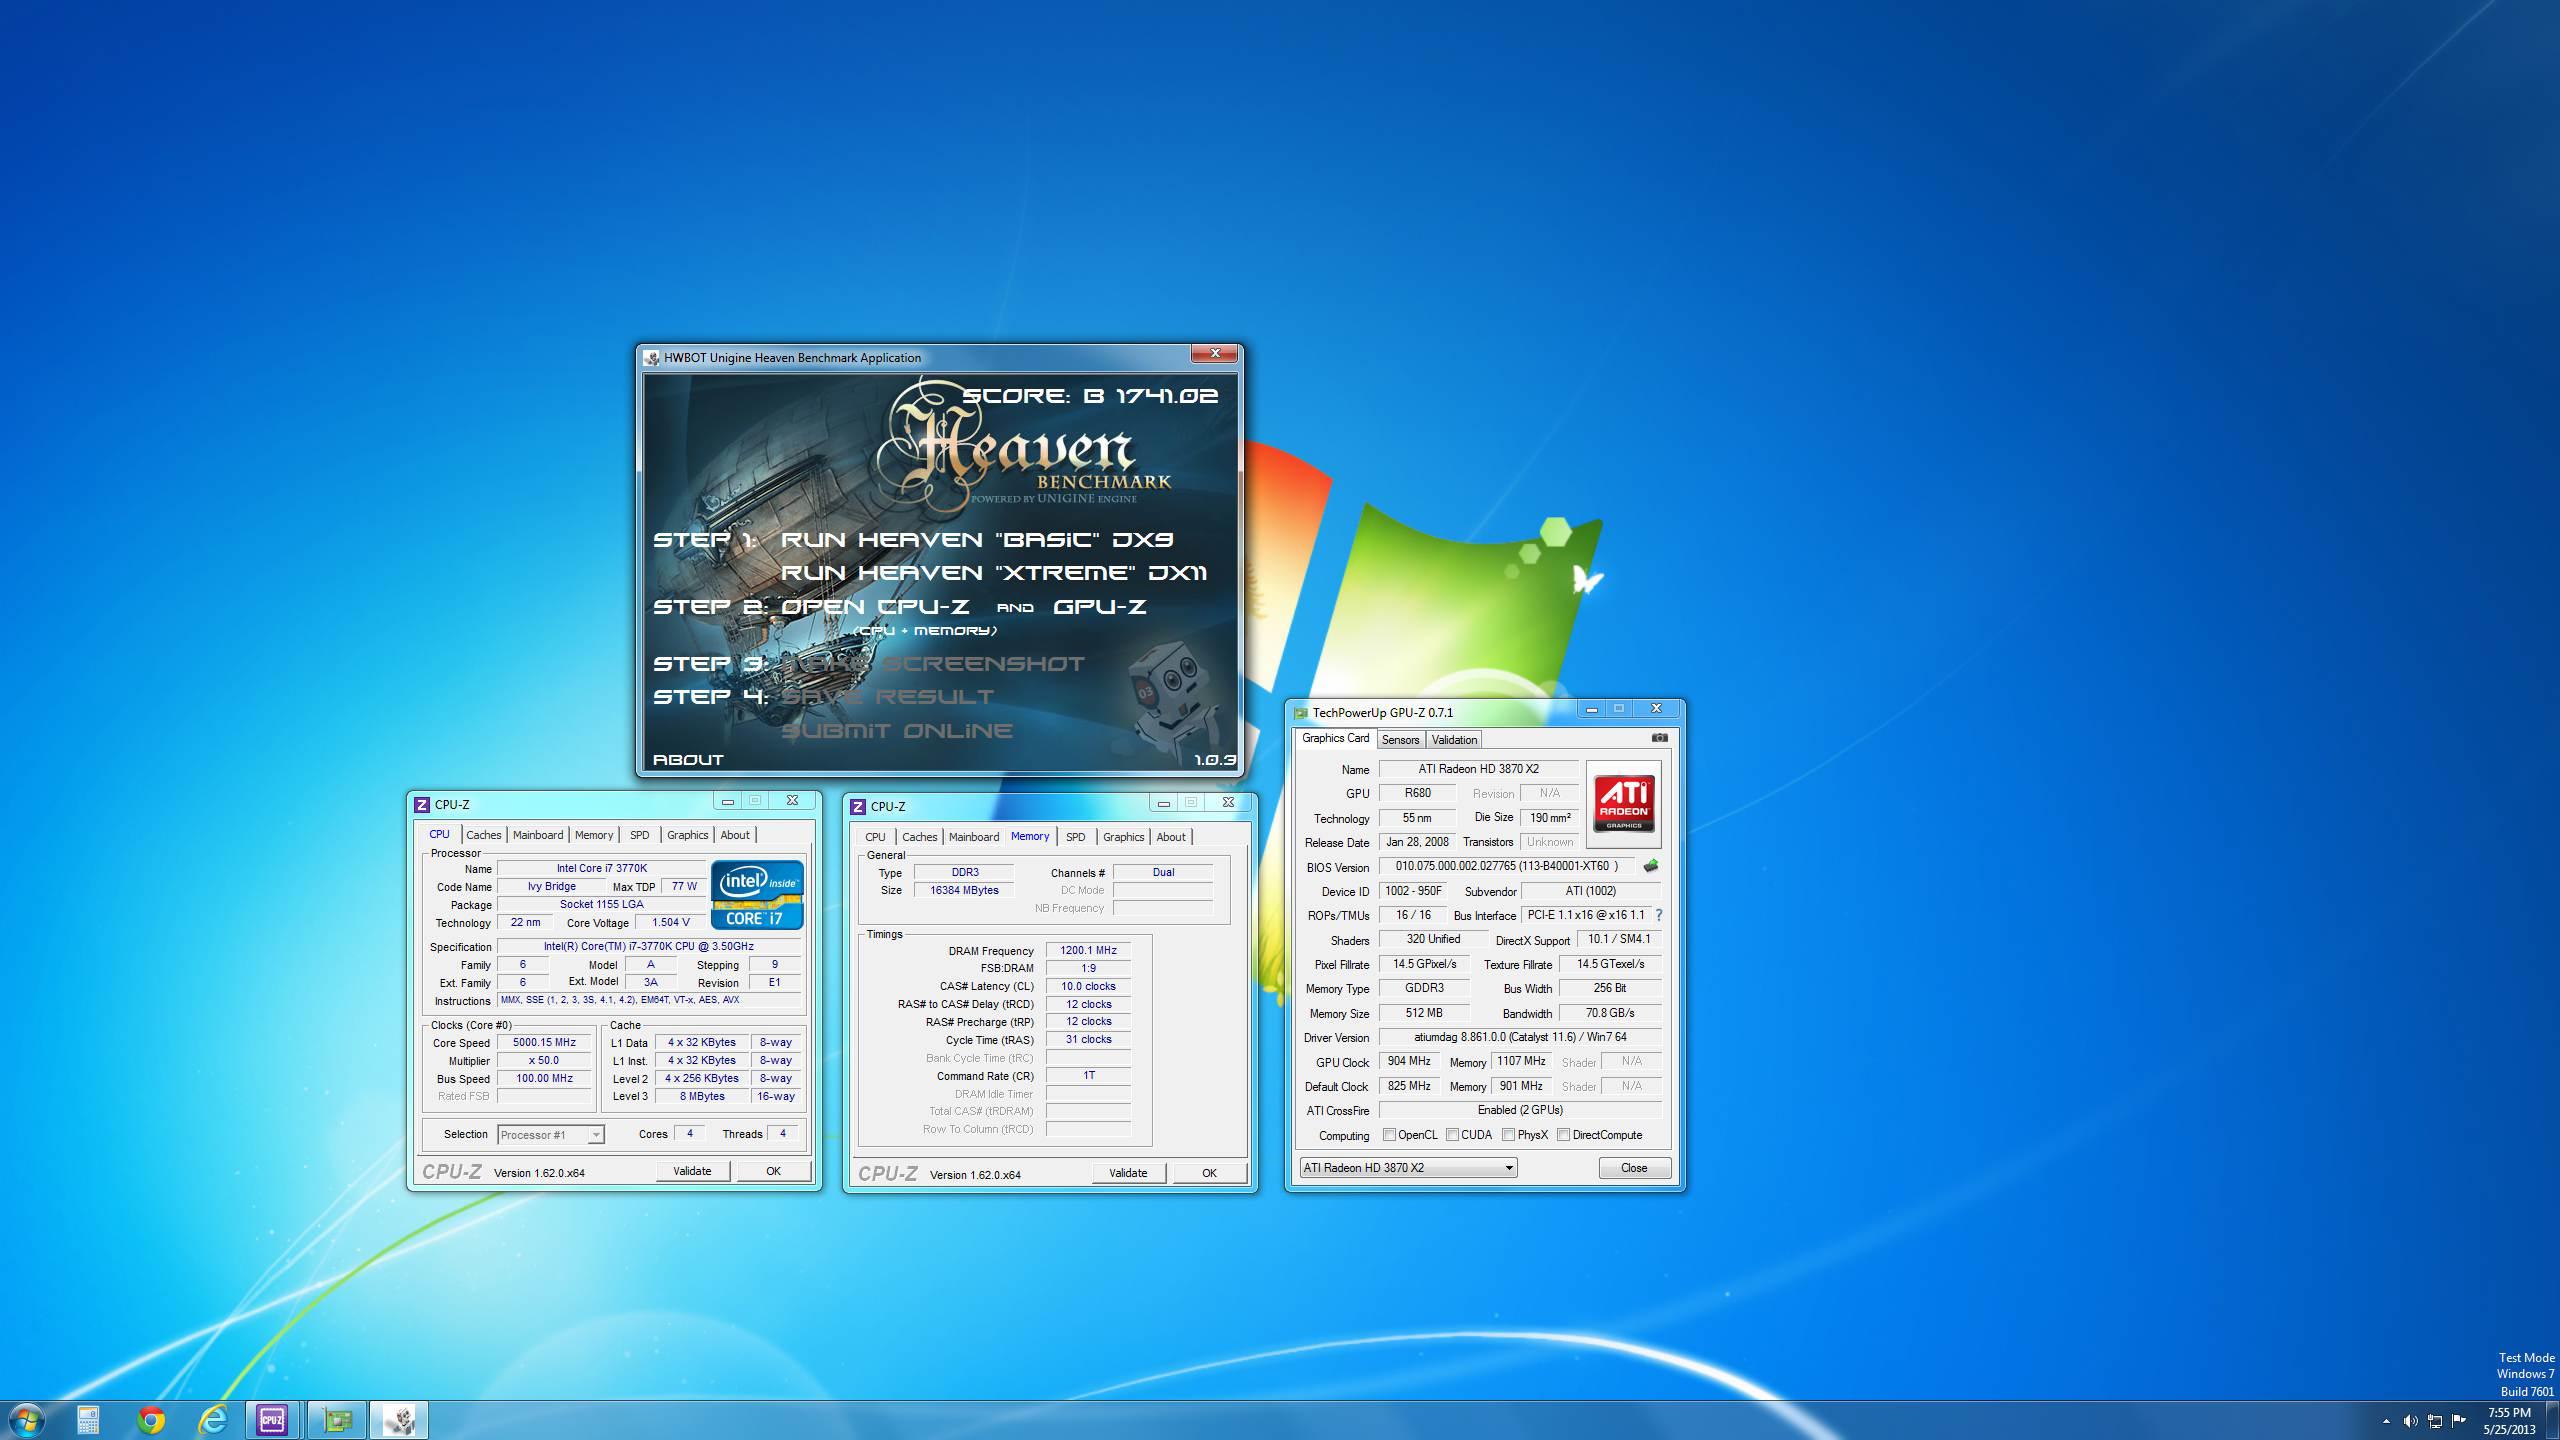Click the BIOS Version field in GPU-Z
This screenshot has height=1440, width=2560.
click(x=1507, y=866)
